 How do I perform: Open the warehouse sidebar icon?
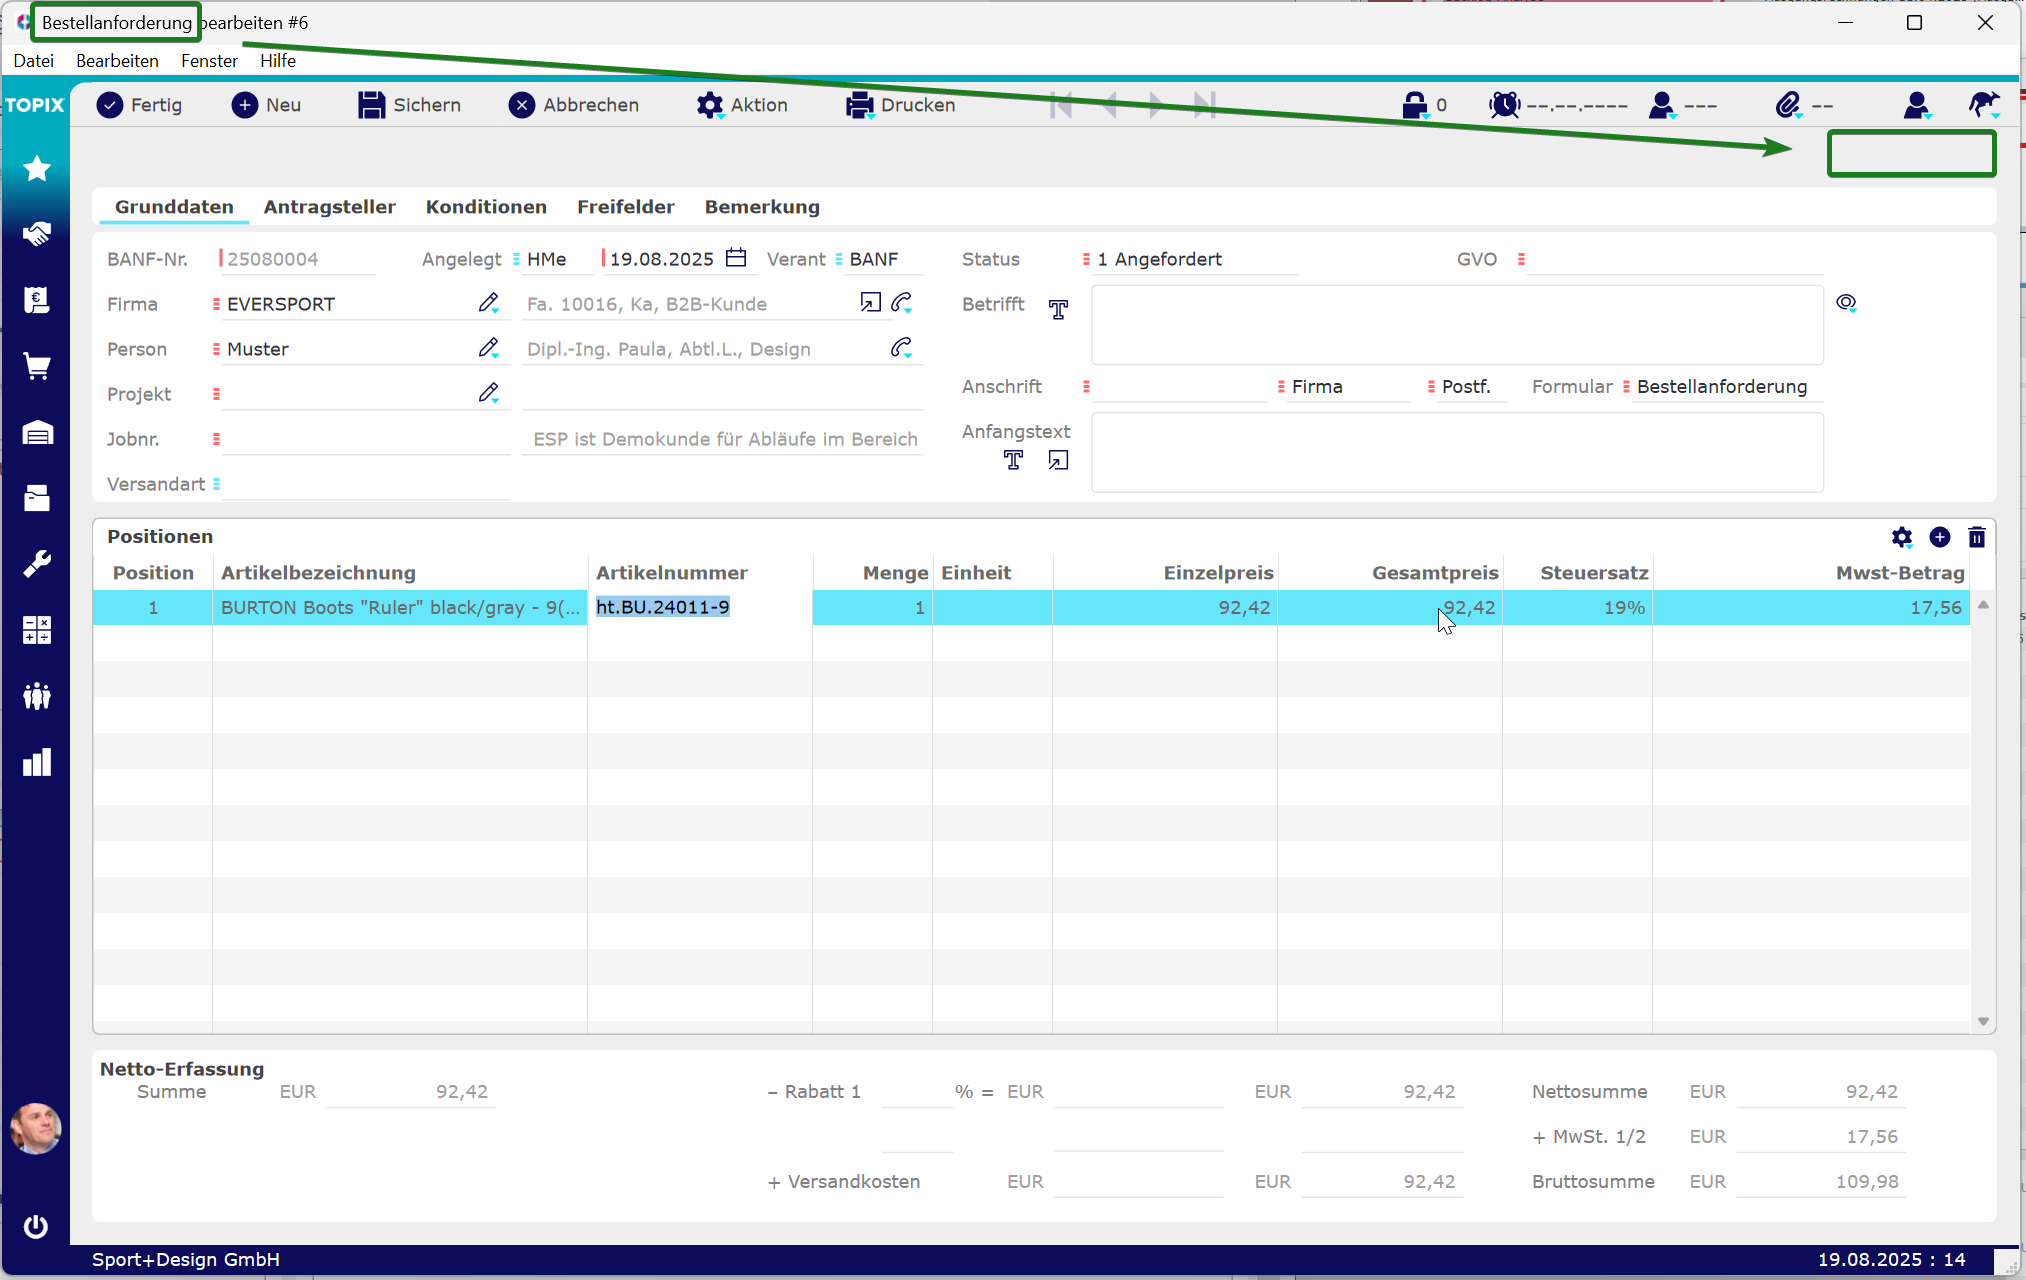(x=37, y=432)
